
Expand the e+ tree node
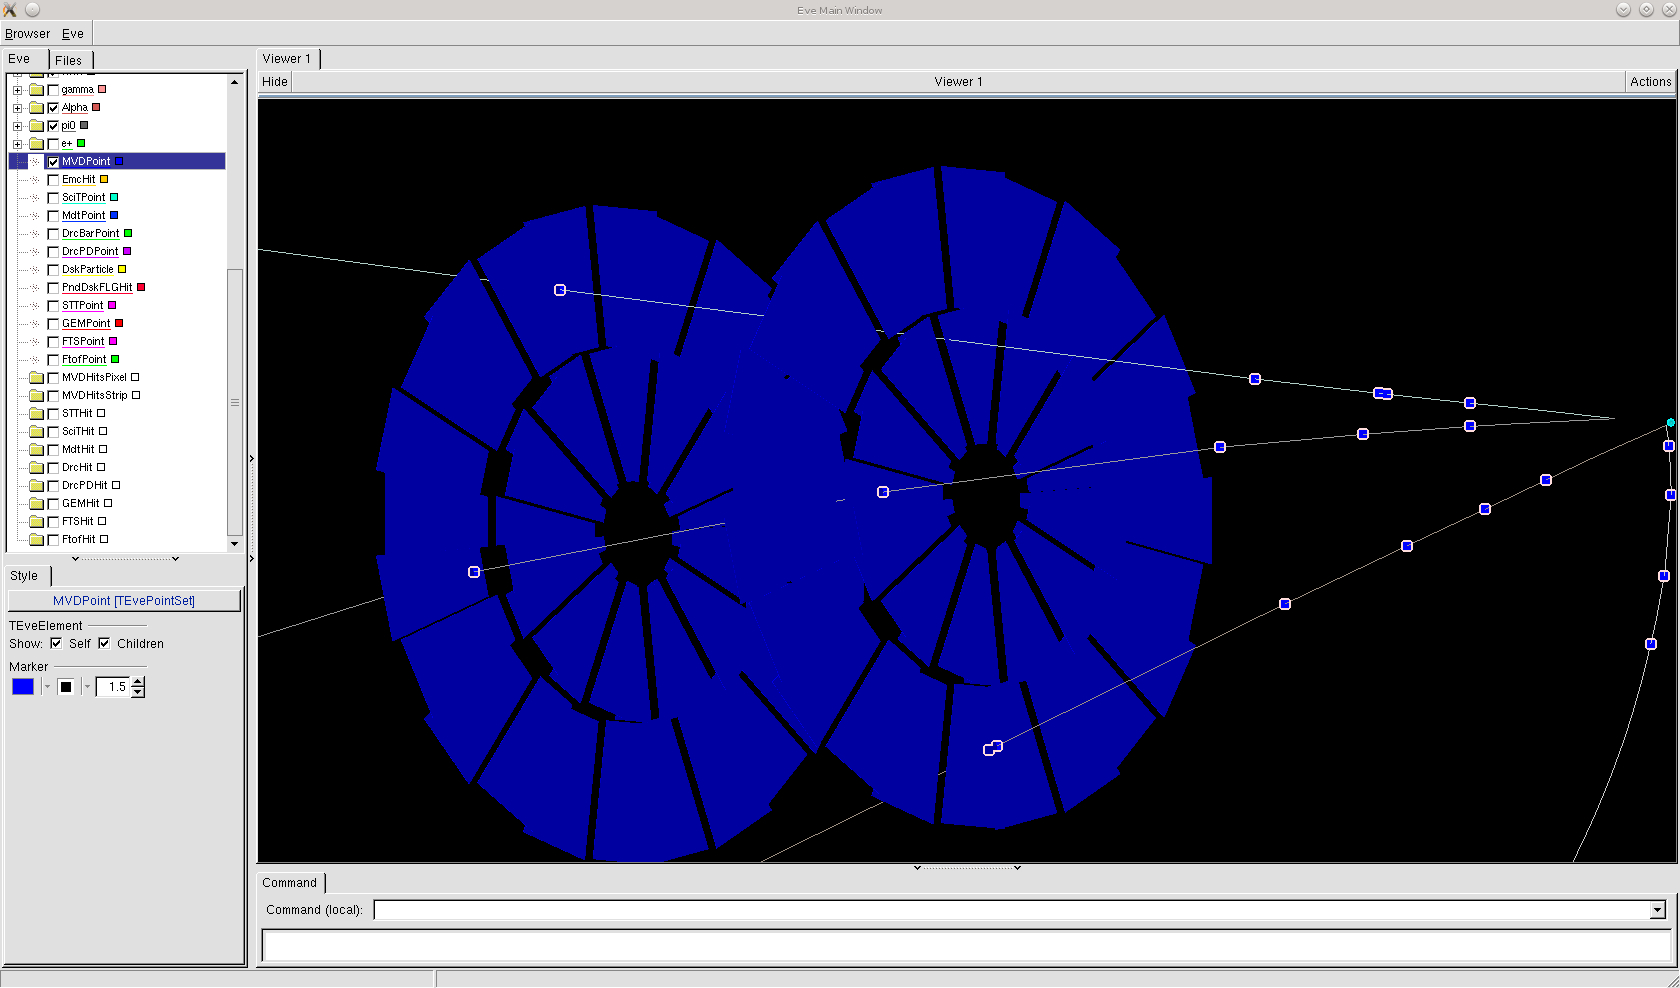pos(17,144)
